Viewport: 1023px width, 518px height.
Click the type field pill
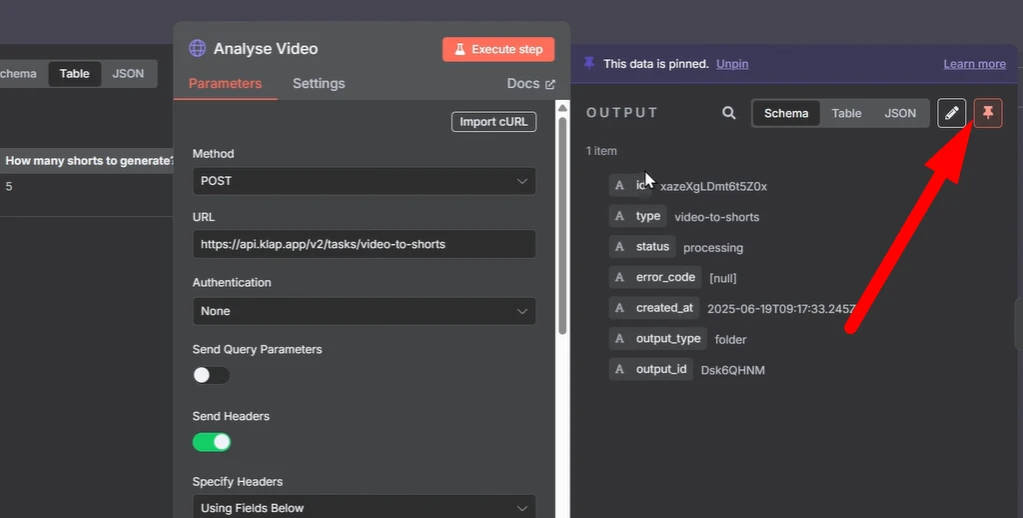pyautogui.click(x=637, y=216)
